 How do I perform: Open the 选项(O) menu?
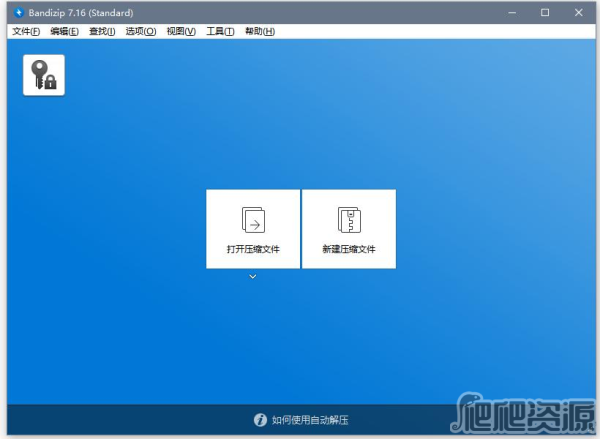[x=141, y=31]
